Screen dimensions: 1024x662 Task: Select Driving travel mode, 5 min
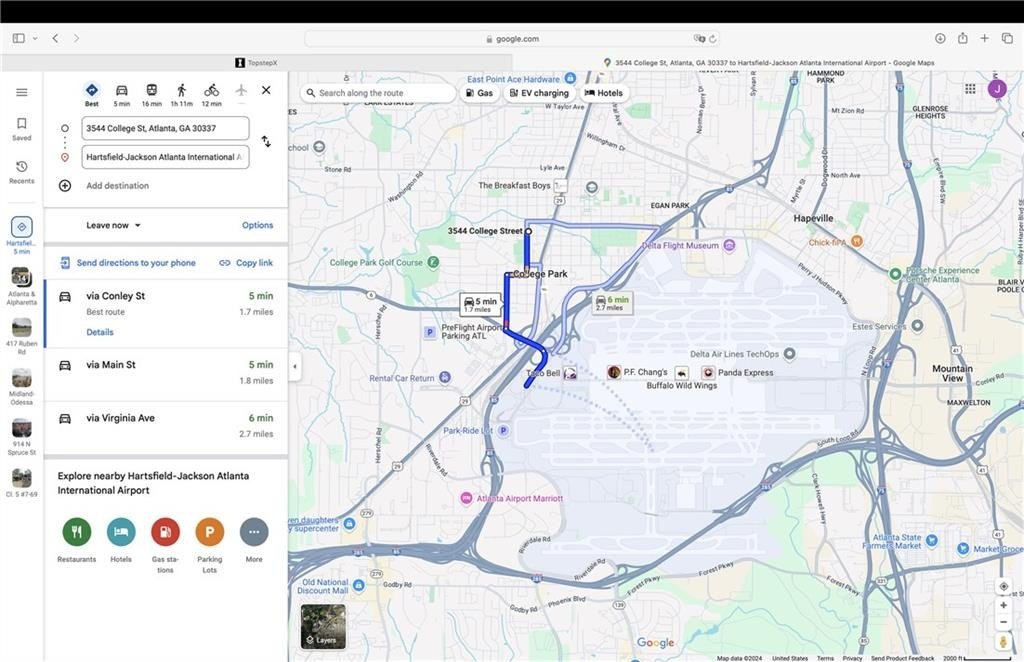tap(121, 94)
